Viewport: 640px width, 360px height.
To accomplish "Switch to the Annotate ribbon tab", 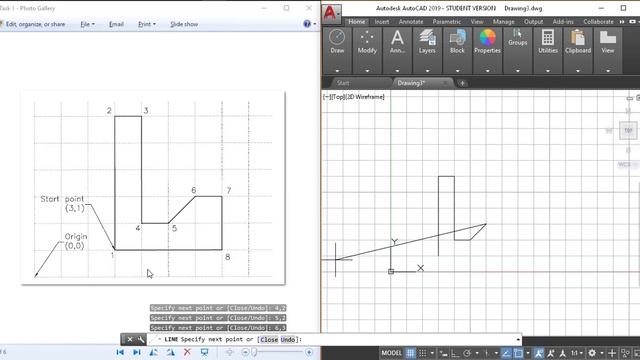I will coord(411,22).
